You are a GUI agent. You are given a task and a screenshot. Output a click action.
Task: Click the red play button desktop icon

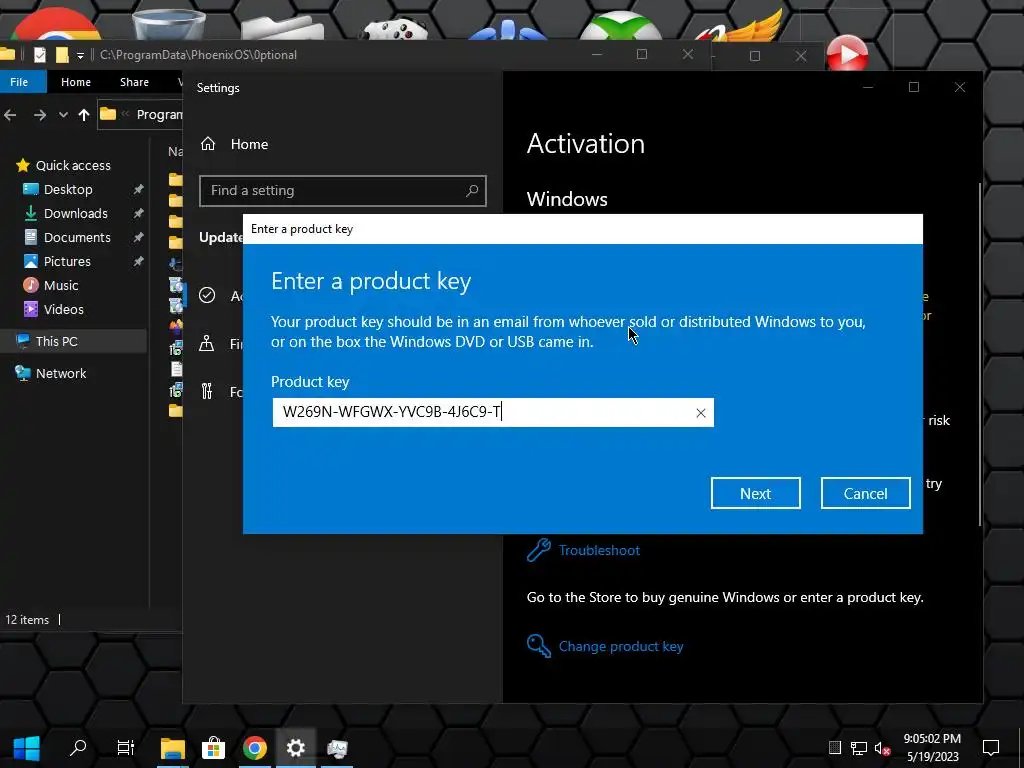coord(847,54)
